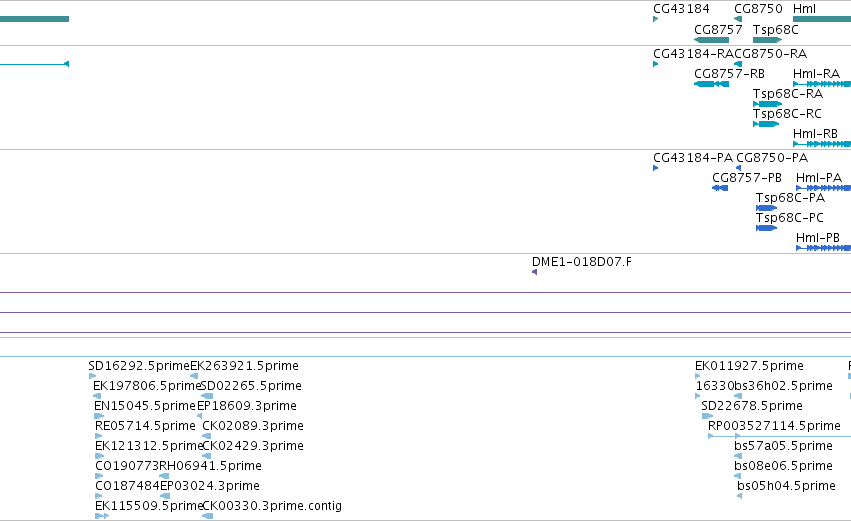Select the Tsp68C-RA transcript glyph
851x521 pixels.
pos(767,104)
